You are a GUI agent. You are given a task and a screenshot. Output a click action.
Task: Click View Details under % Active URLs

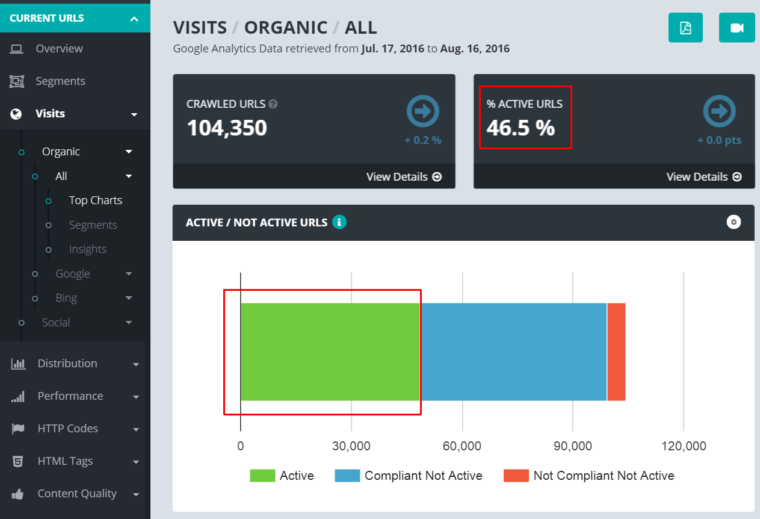pyautogui.click(x=704, y=177)
